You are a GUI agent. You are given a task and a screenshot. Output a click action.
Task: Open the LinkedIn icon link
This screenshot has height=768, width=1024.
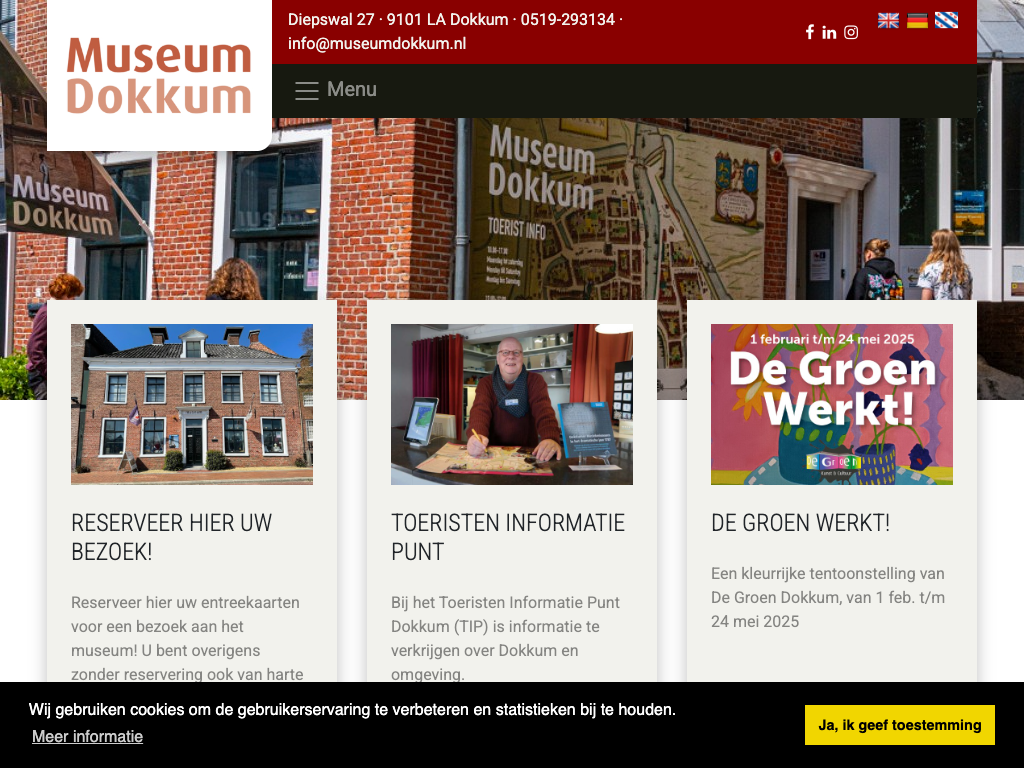click(x=829, y=32)
